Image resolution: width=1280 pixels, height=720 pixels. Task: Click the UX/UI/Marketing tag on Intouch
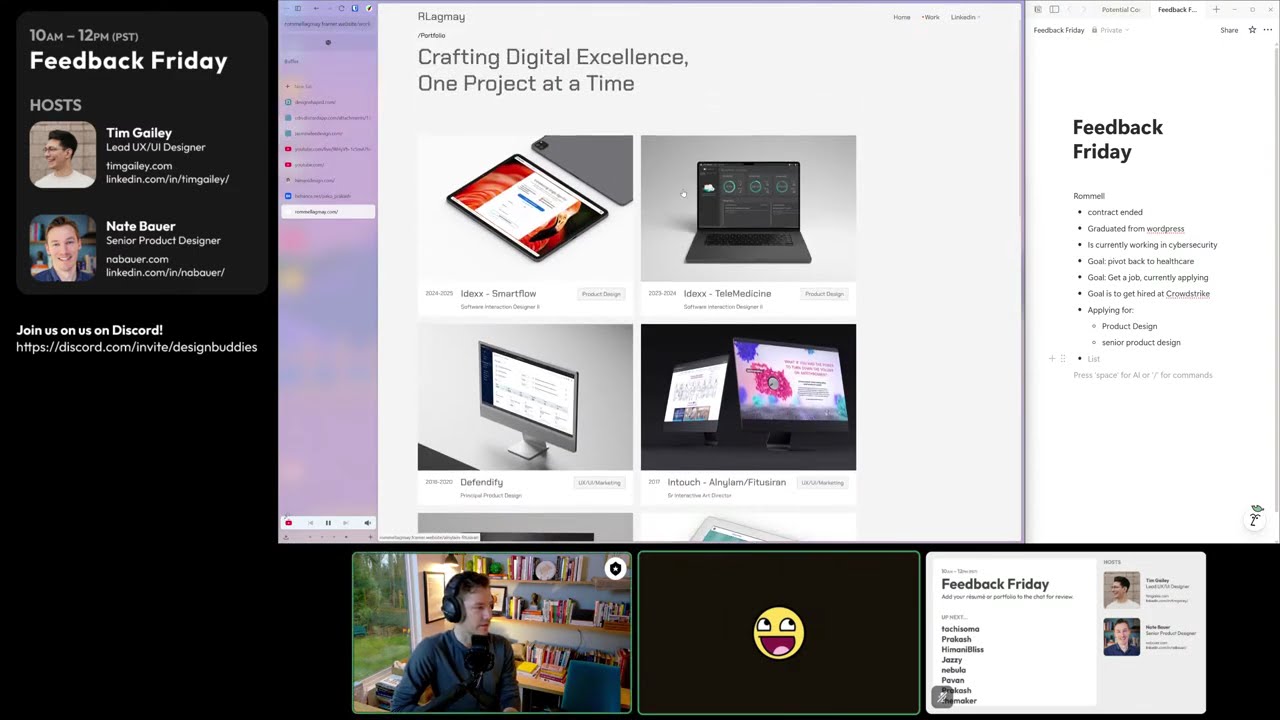pos(822,483)
